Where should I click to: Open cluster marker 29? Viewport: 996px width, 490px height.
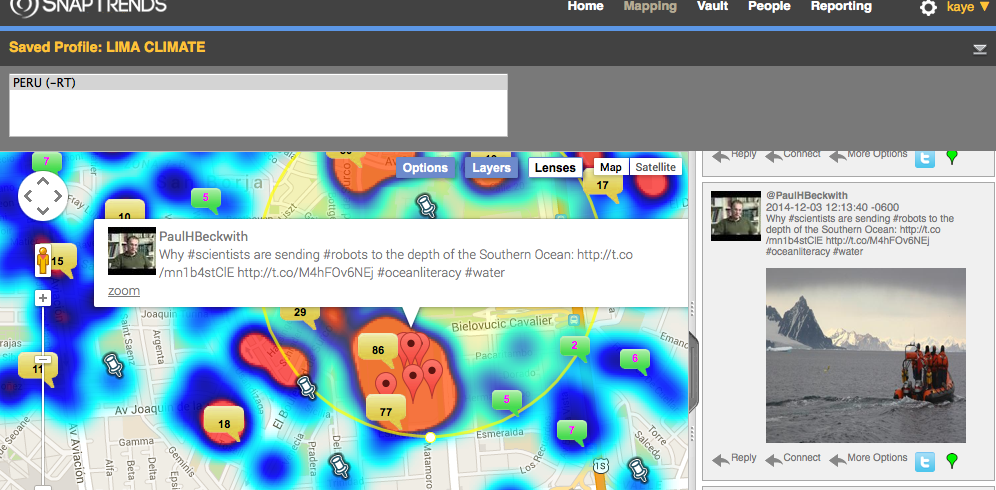coord(300,314)
